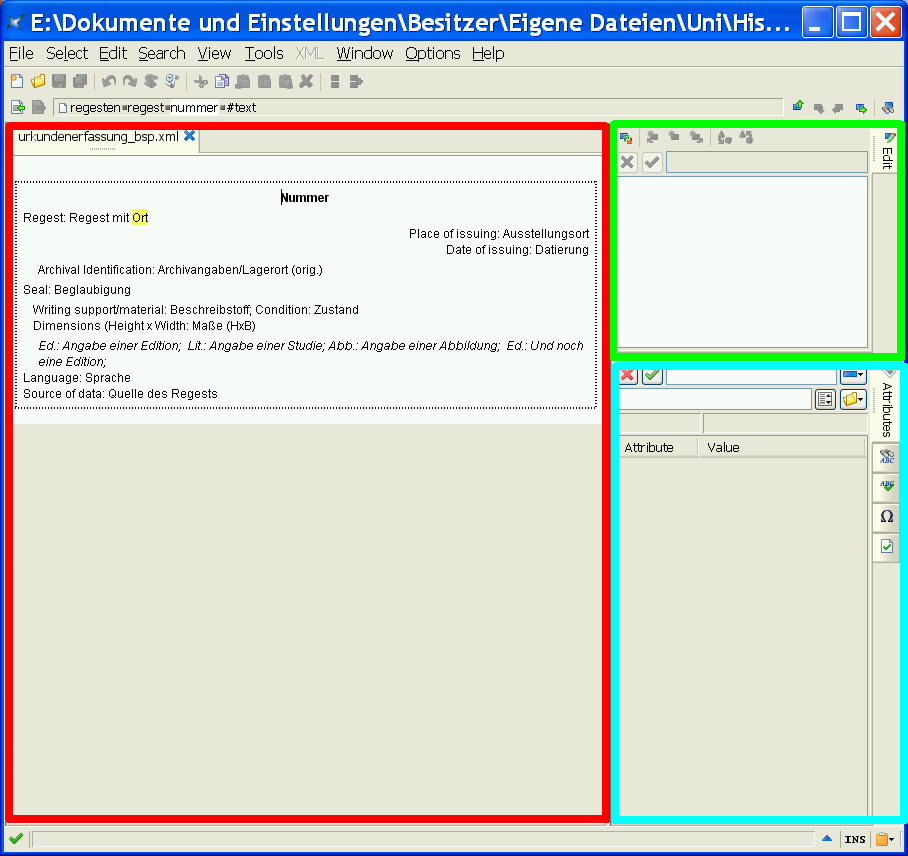Click the middle Paste clipboard icon
The height and width of the screenshot is (856, 908).
[264, 82]
